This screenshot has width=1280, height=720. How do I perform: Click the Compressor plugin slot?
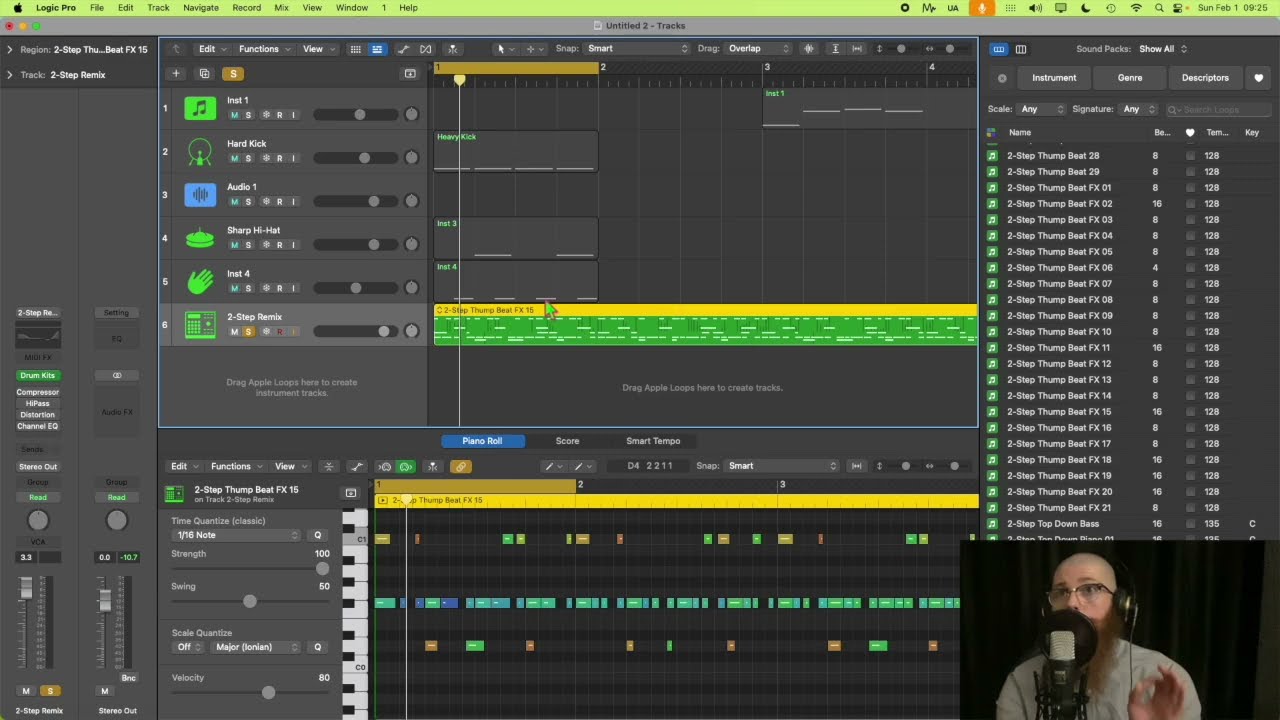click(x=38, y=392)
